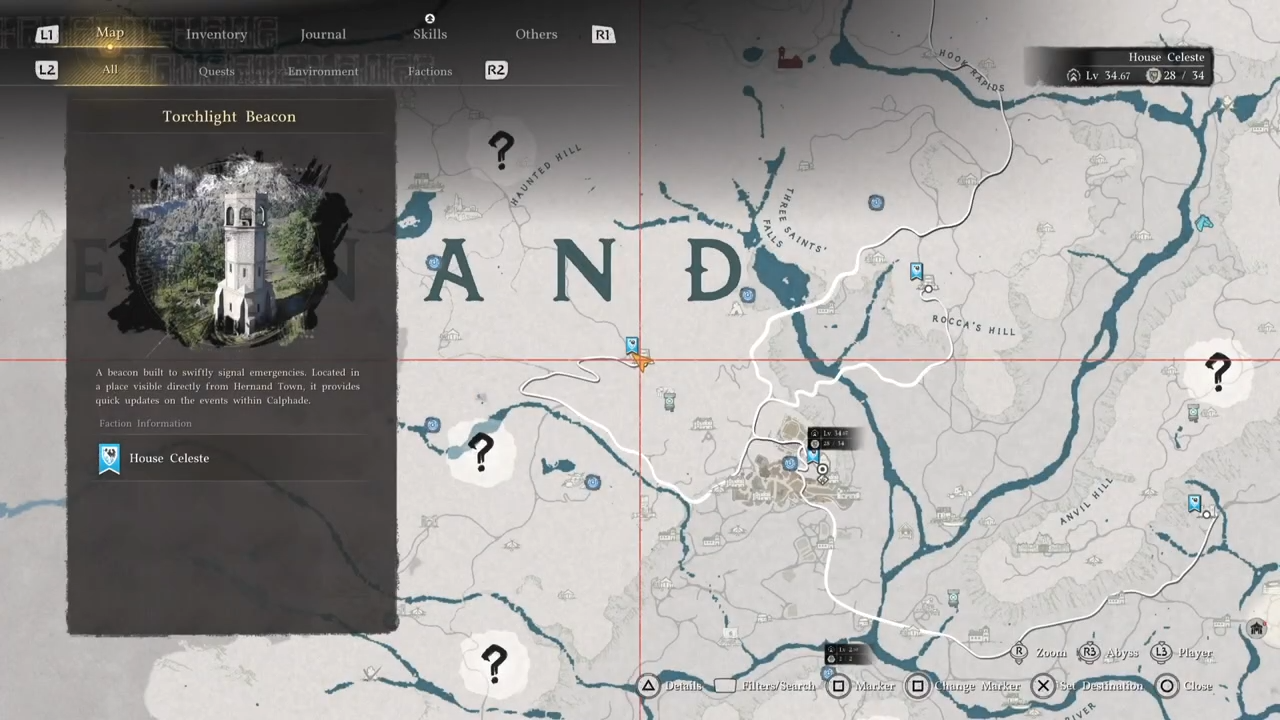Viewport: 1280px width, 720px height.
Task: Click the white waypoint circle near Anvil Hill banner
Action: (x=1207, y=515)
